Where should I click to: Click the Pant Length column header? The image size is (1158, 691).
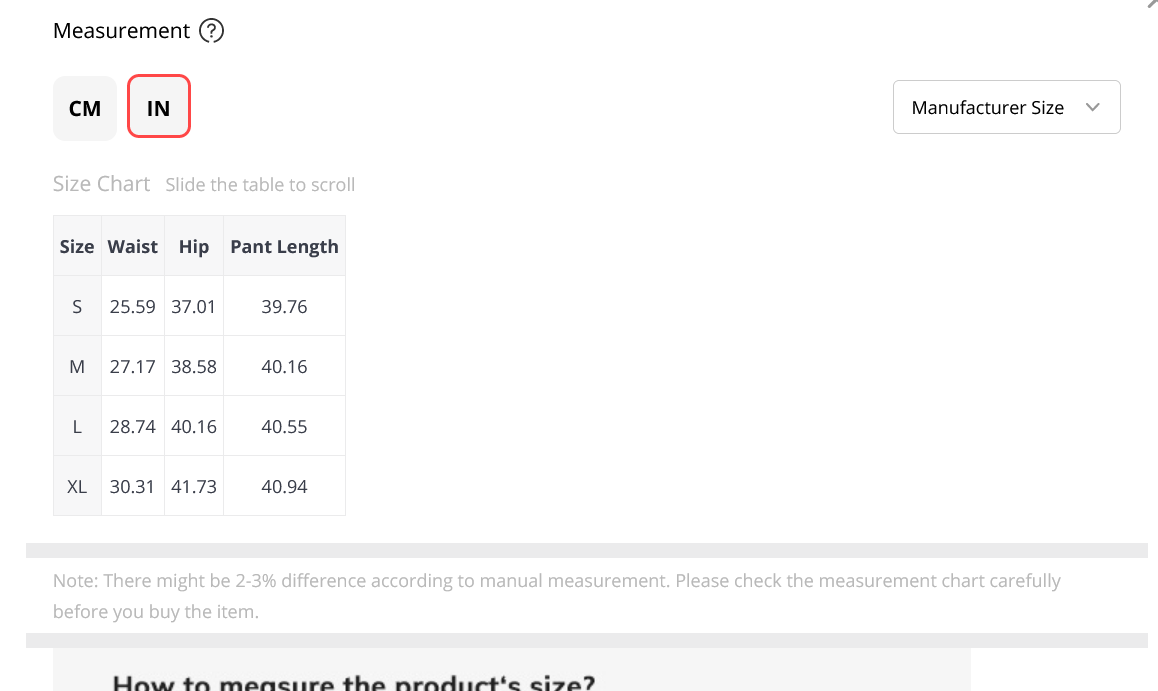click(x=284, y=247)
